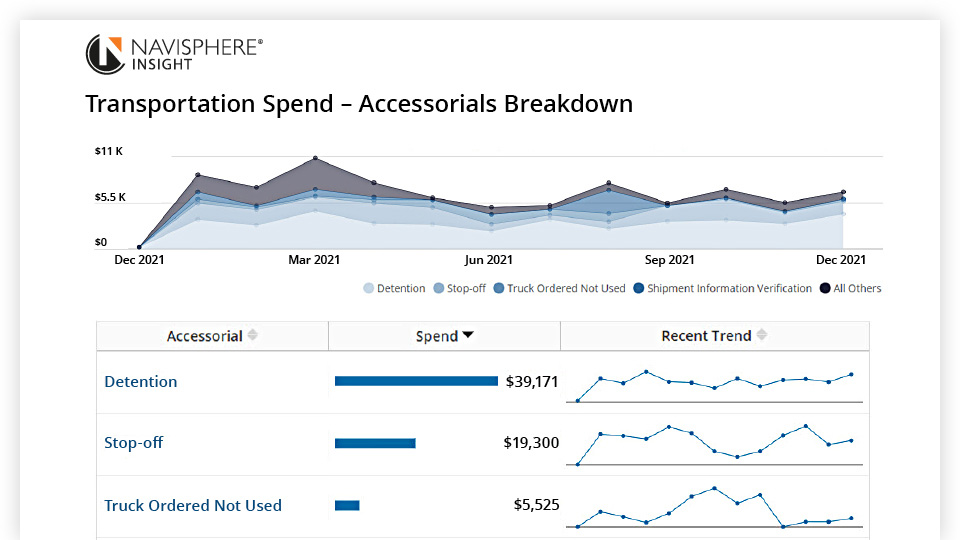Screen dimensions: 960x540
Task: Toggle All Others legend series
Action: pos(850,288)
